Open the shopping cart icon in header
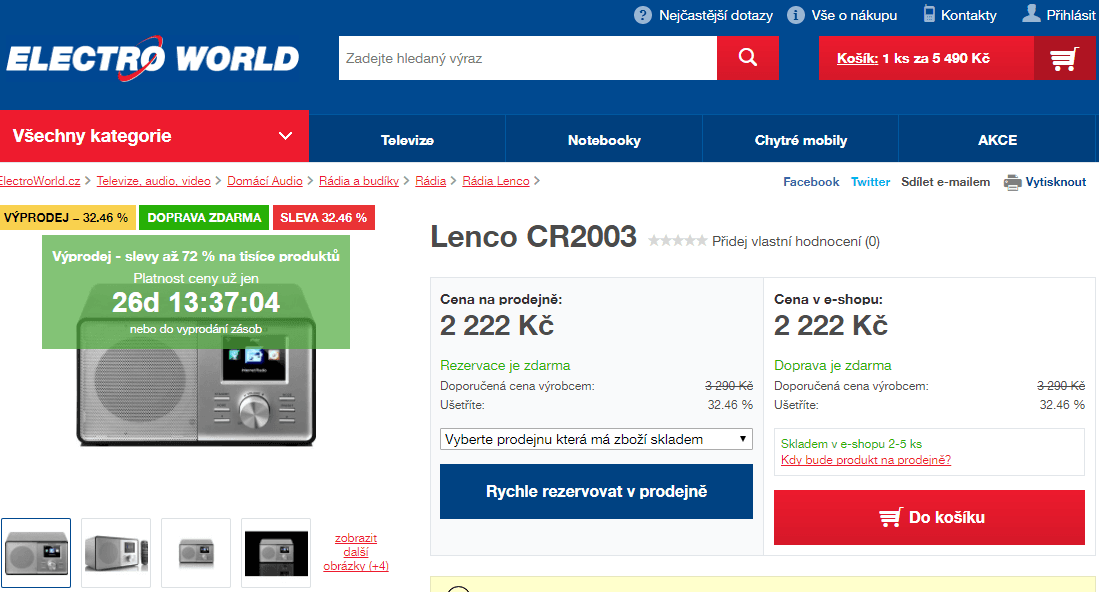This screenshot has width=1099, height=592. pos(1063,58)
